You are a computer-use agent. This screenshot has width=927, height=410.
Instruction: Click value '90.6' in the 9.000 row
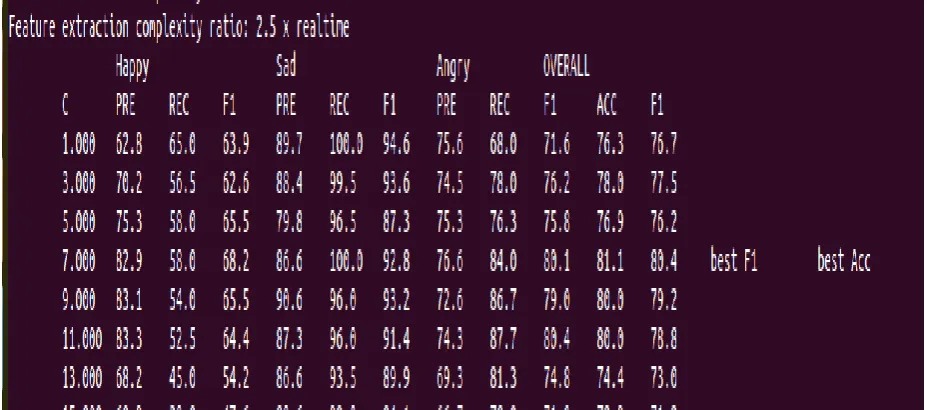coord(289,300)
